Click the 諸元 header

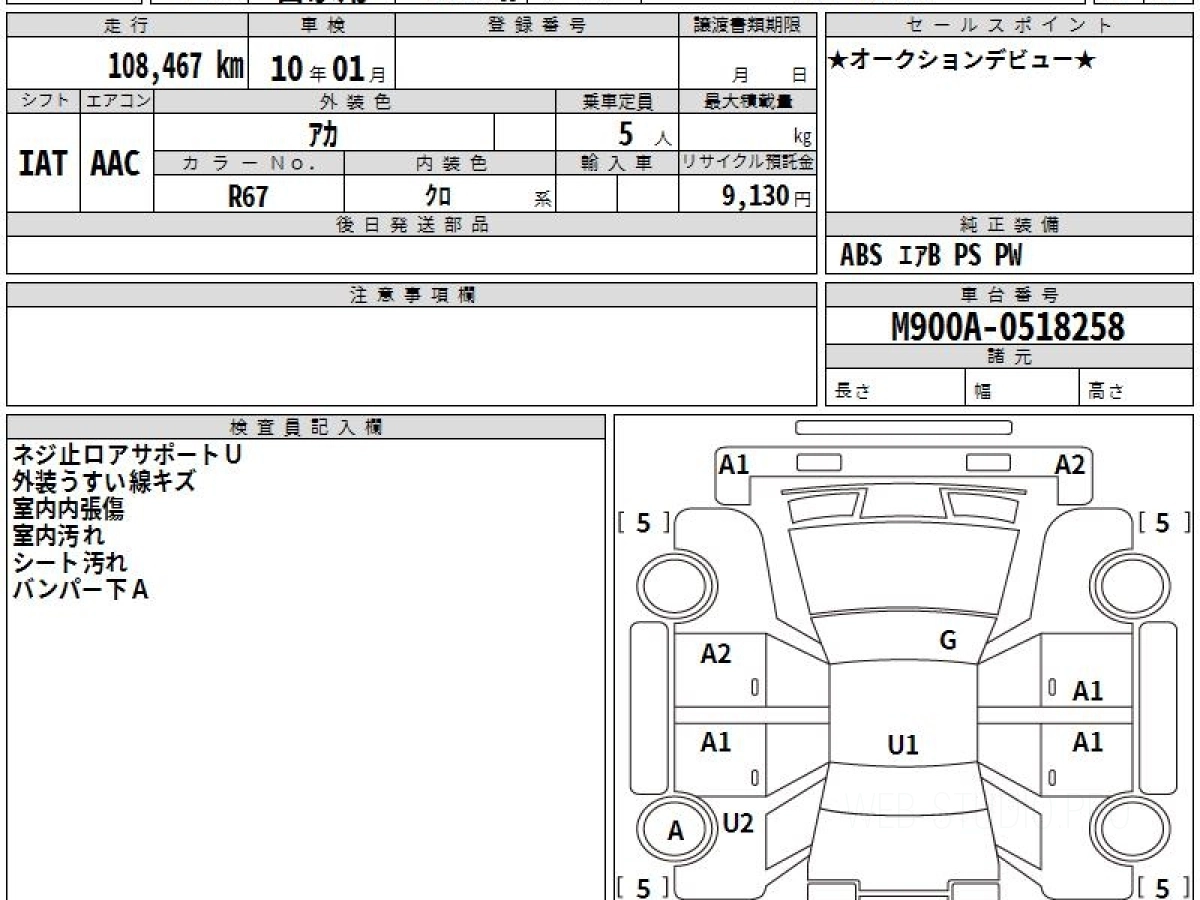tap(1010, 357)
